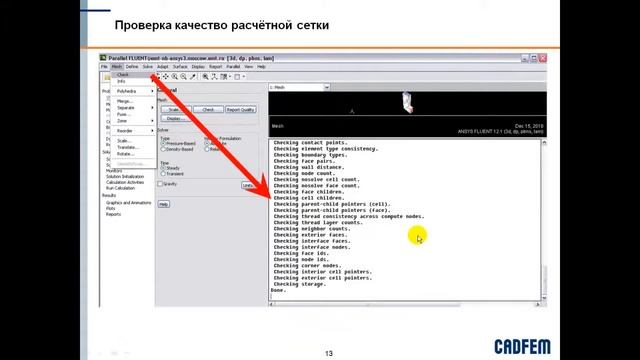Click the 'Checking storage.' console line

(300, 284)
